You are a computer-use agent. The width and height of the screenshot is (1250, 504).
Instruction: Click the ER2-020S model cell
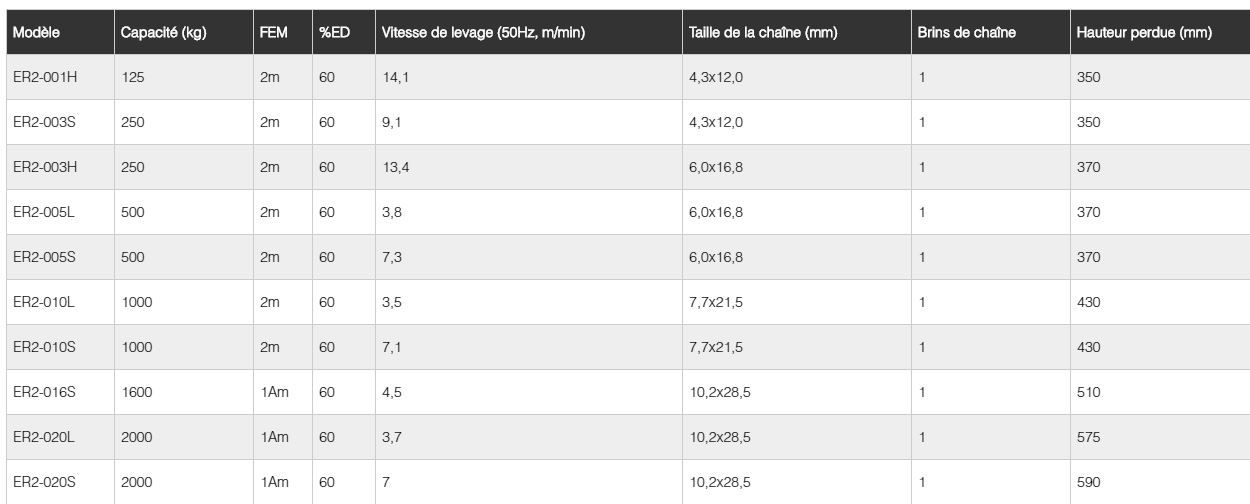45,482
